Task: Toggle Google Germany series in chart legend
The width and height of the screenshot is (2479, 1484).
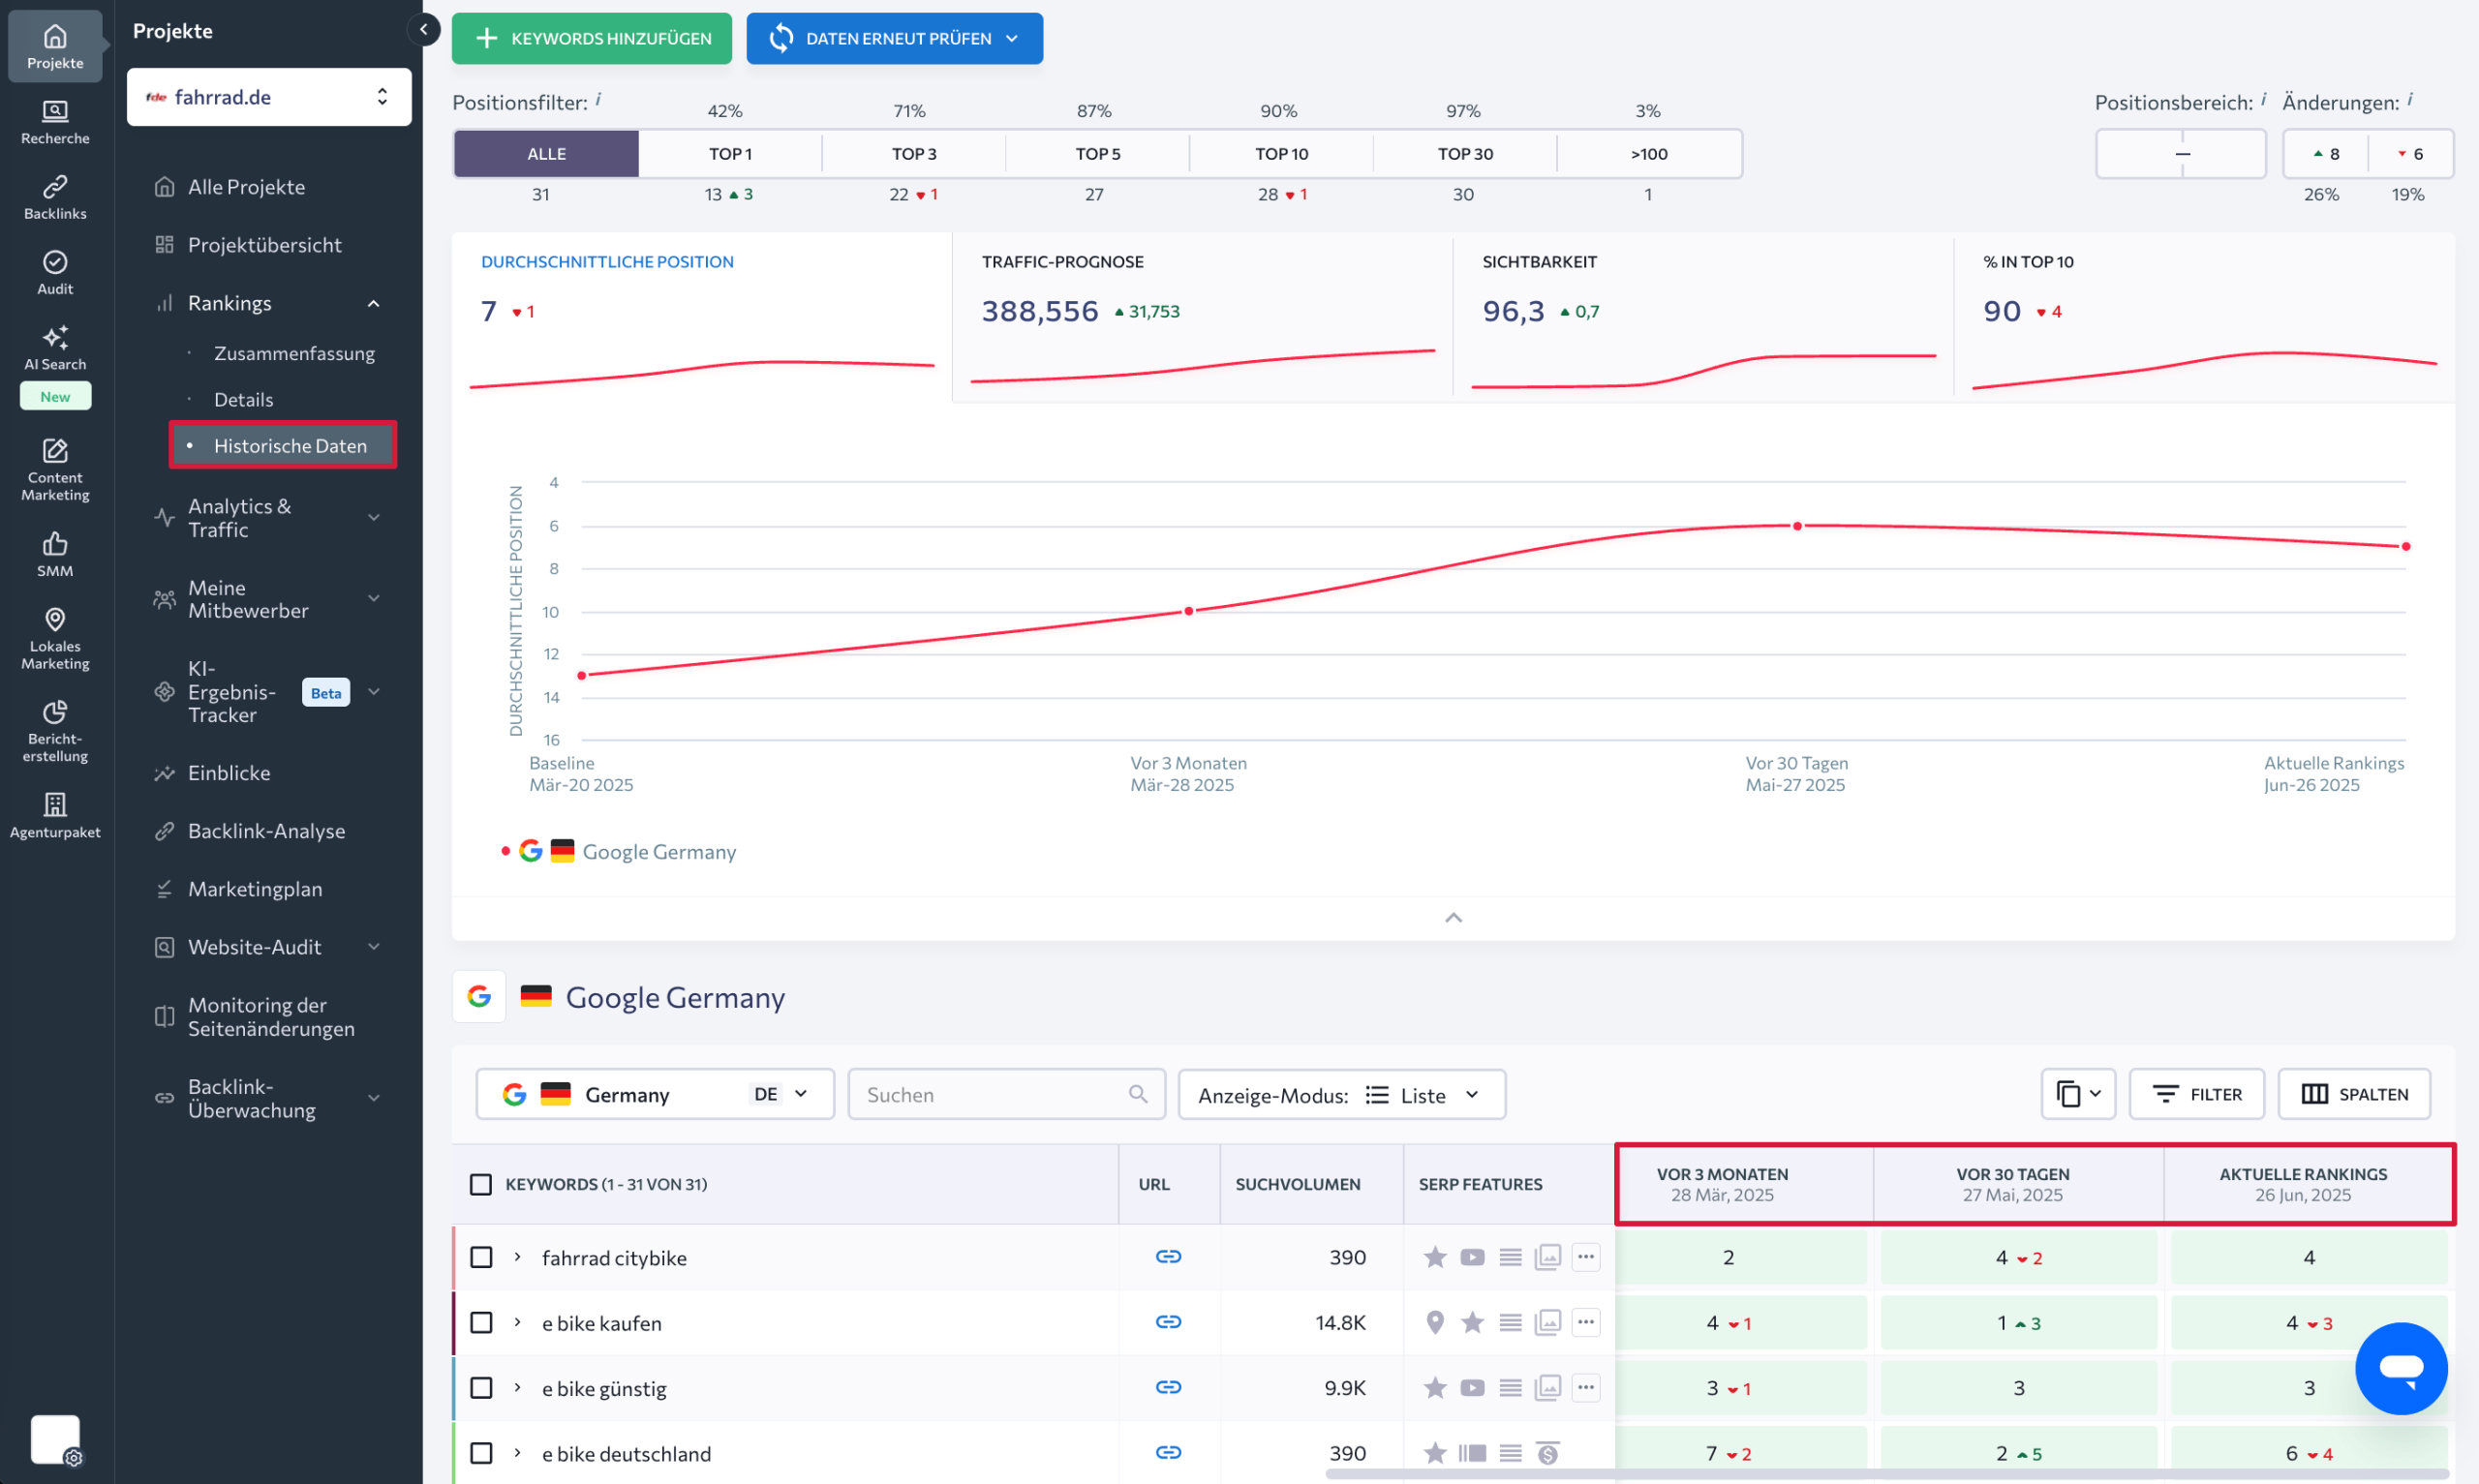Action: click(x=618, y=851)
